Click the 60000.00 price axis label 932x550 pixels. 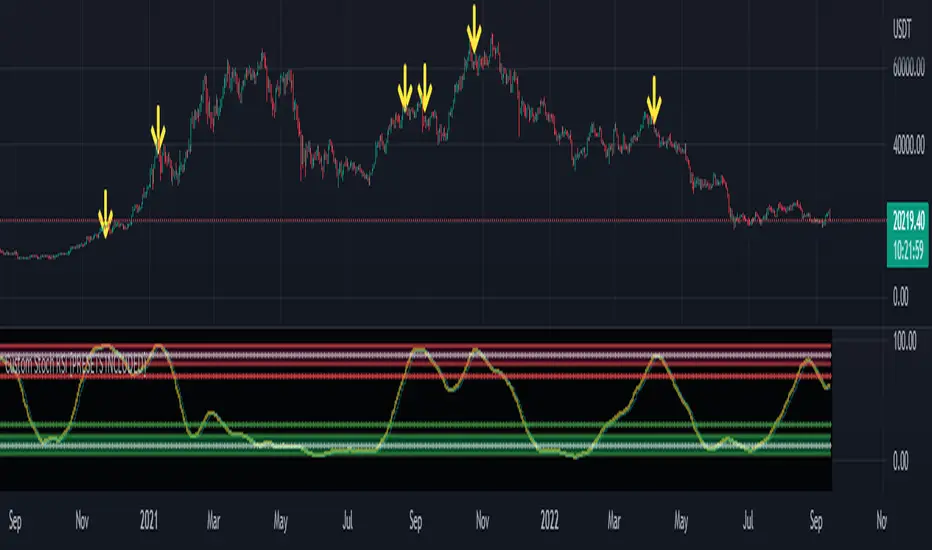908,68
